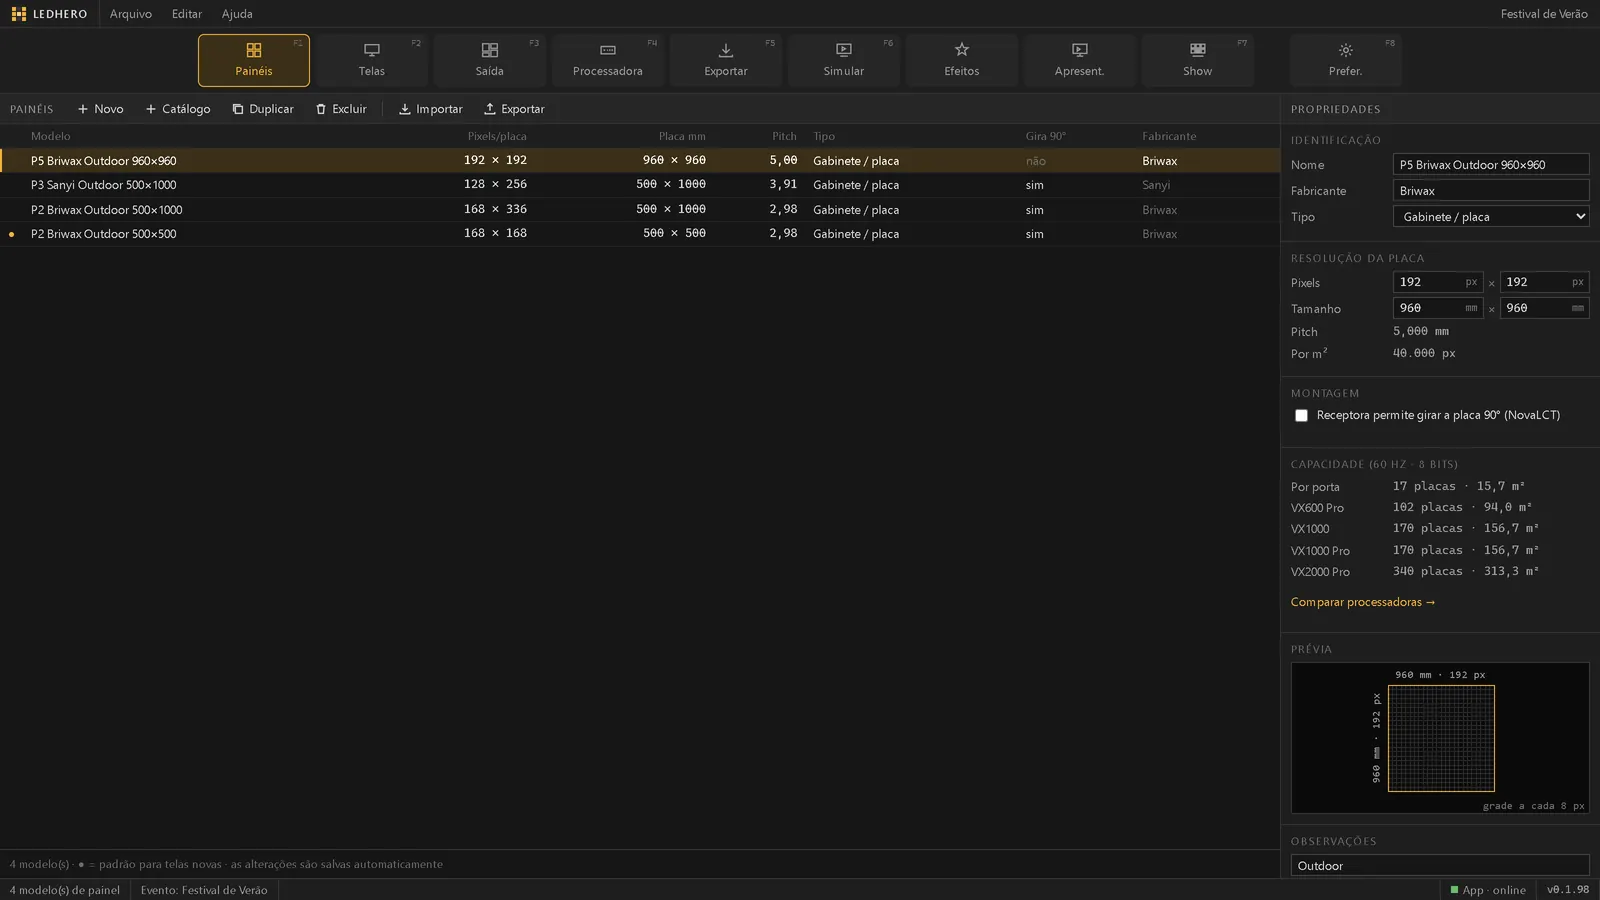Select the P2 Briwax Outdoor 500×500 row
Screen dimensions: 1600x900
pyautogui.click(x=640, y=234)
